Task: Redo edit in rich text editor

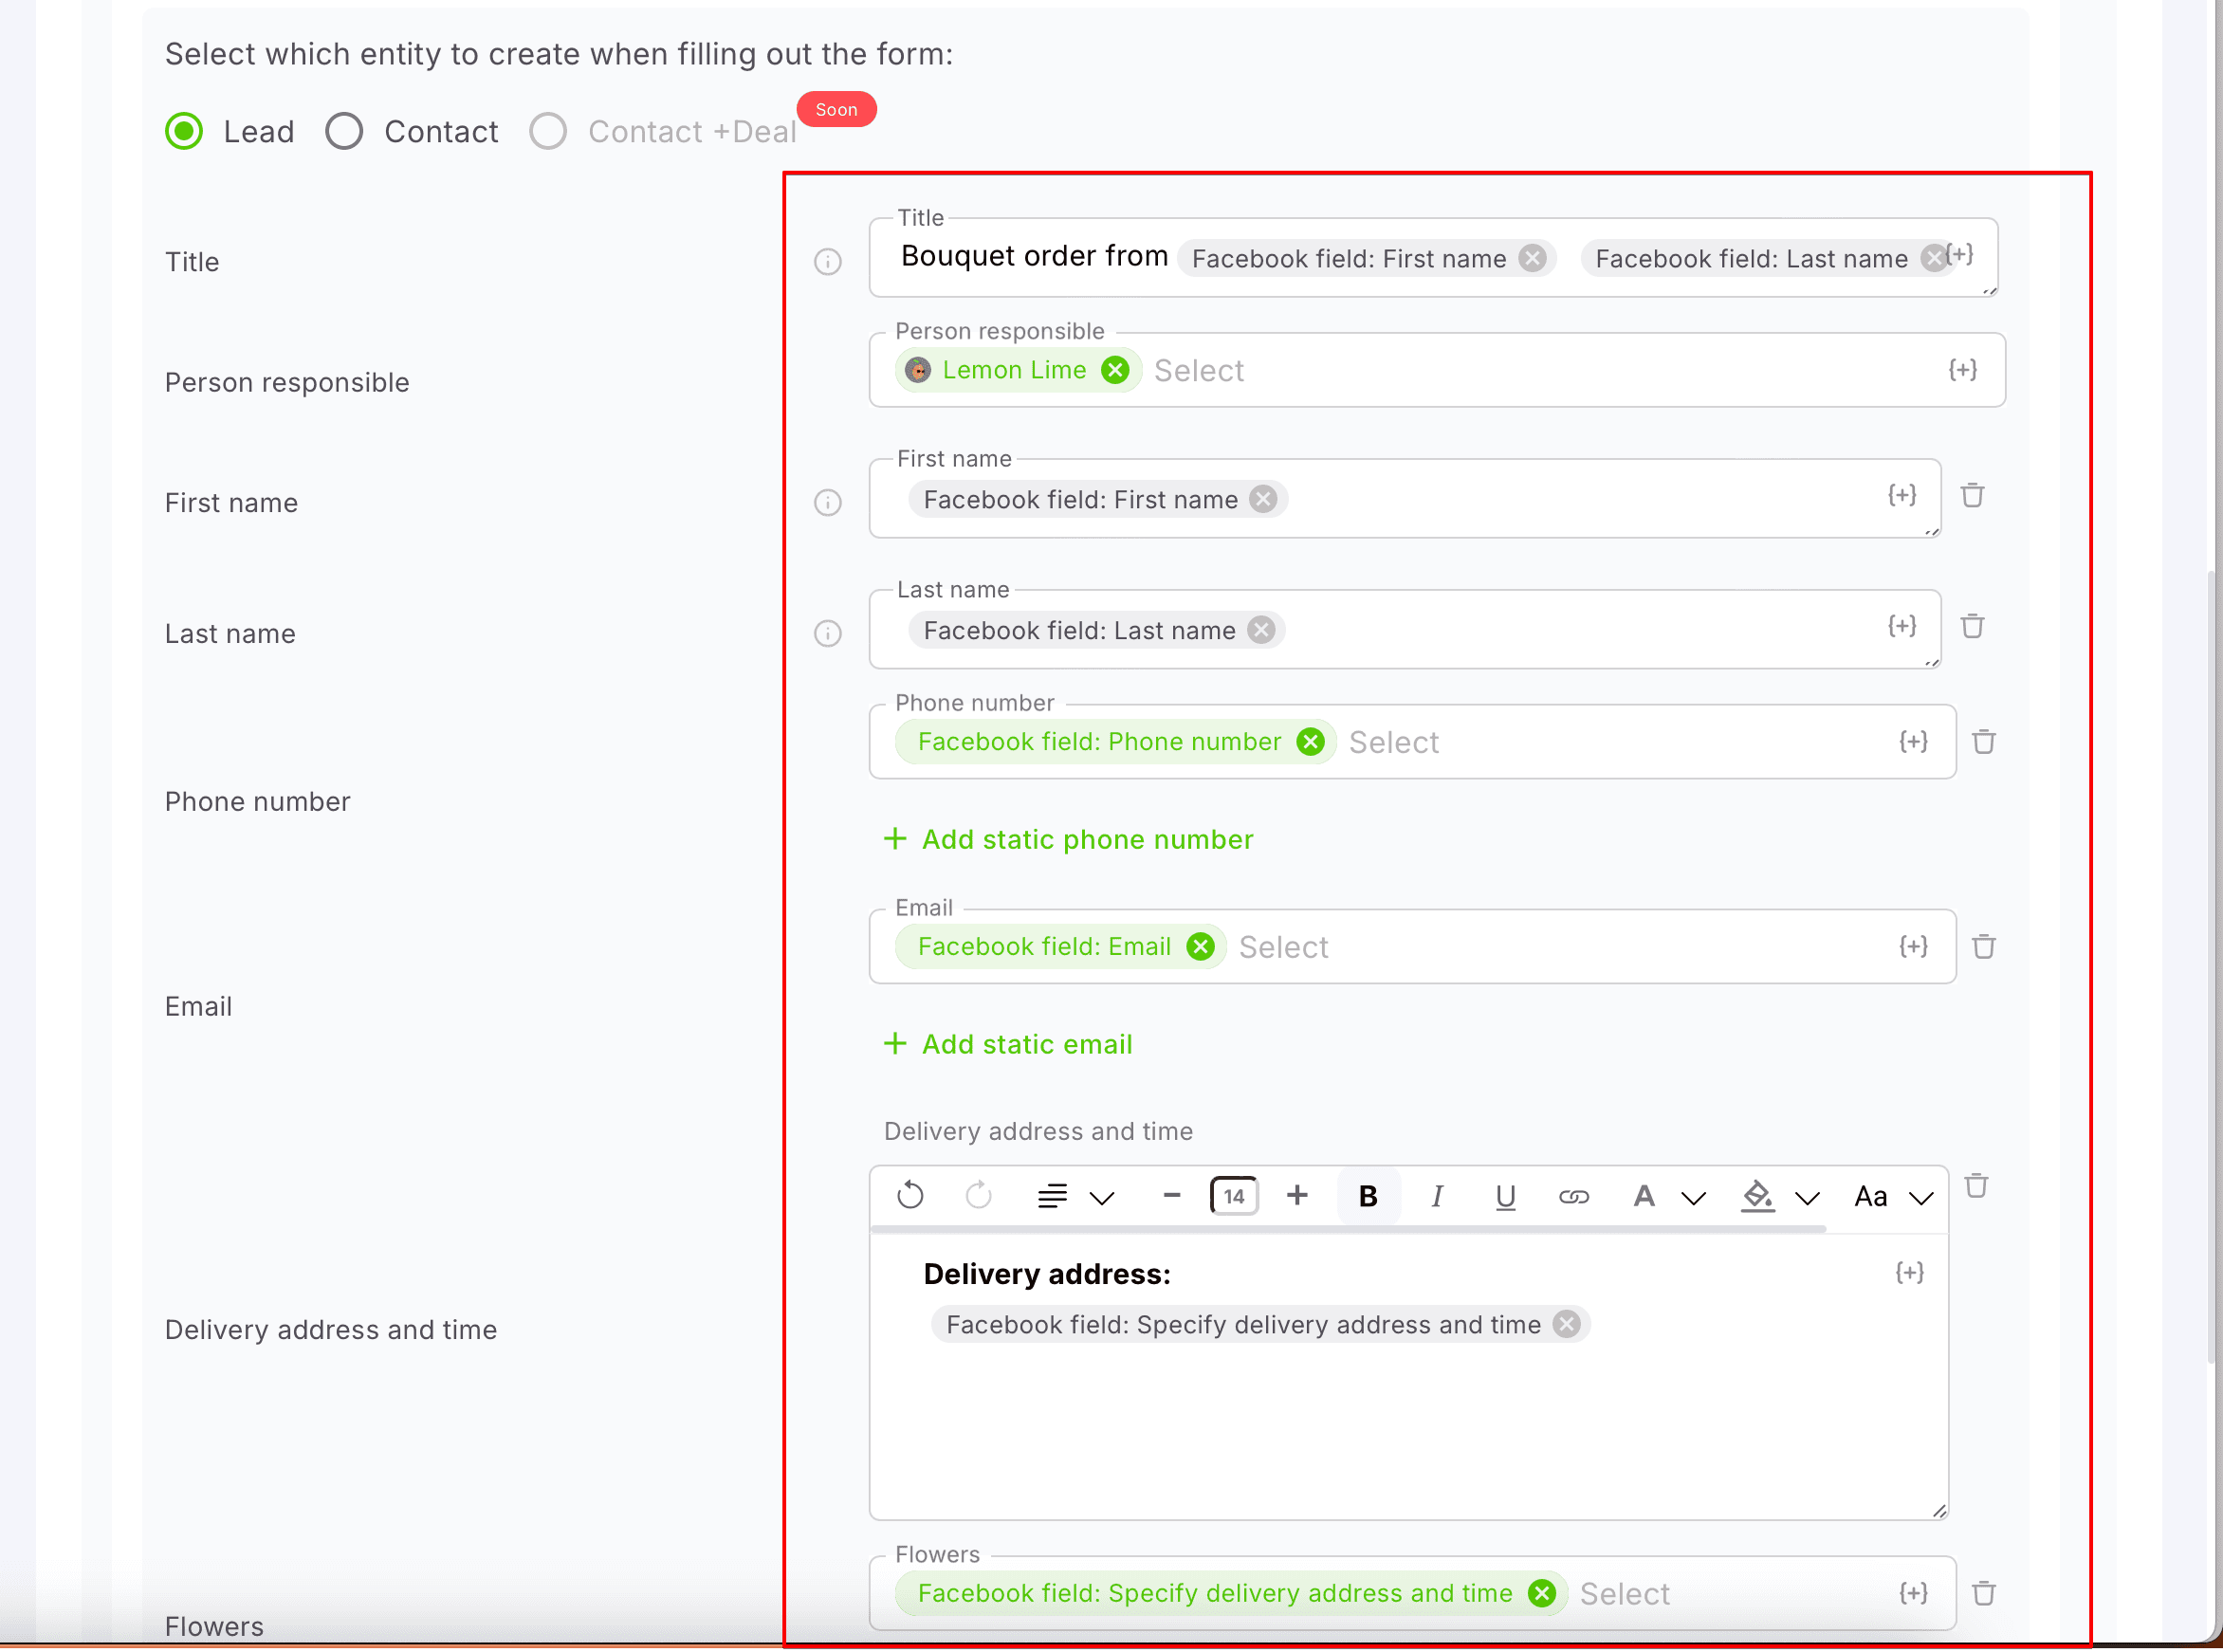Action: point(978,1196)
